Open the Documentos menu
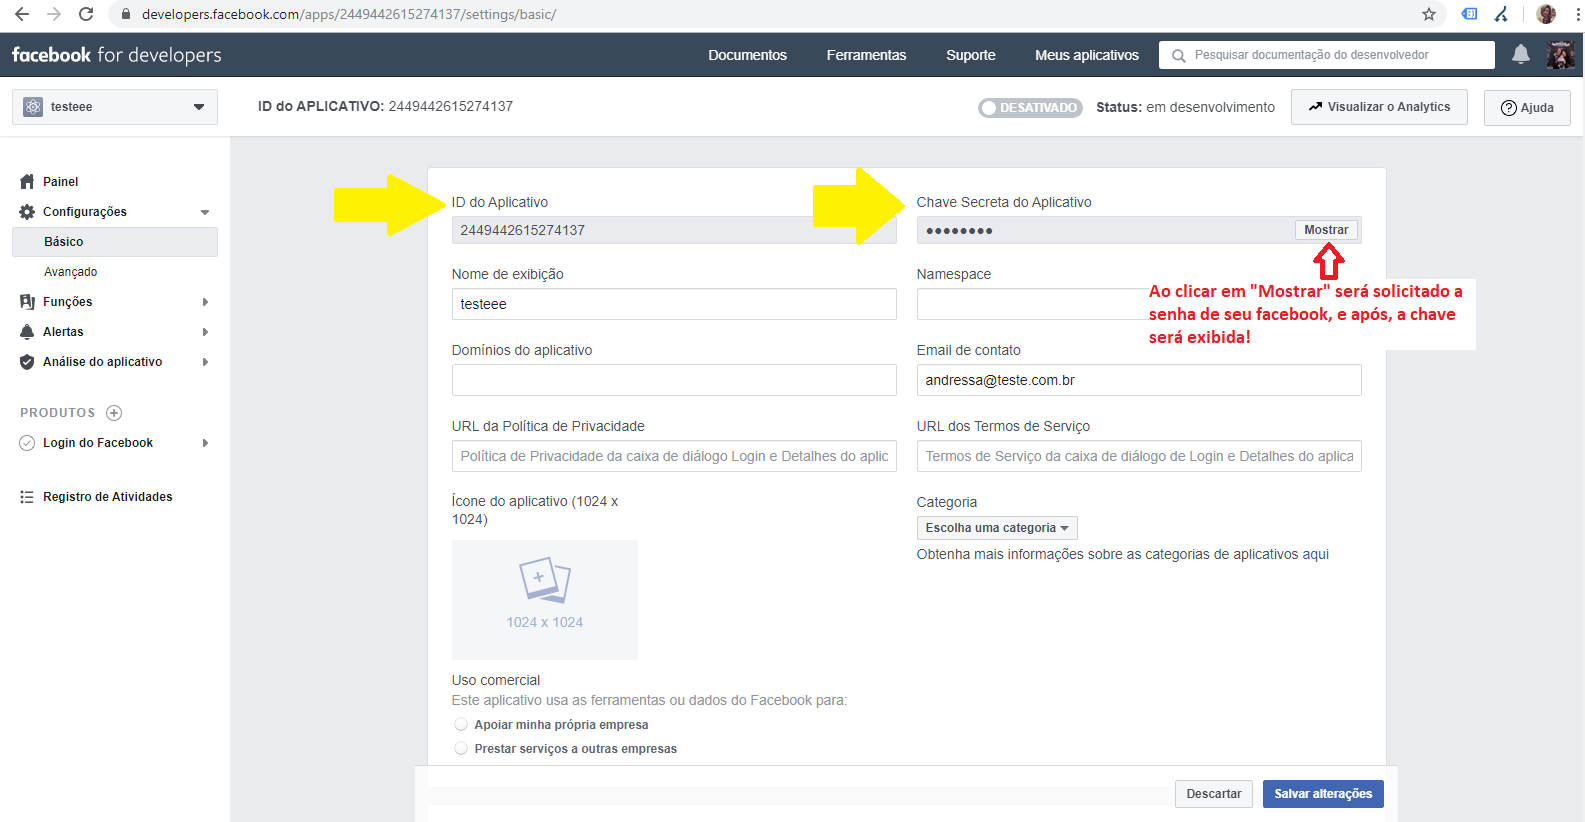Image resolution: width=1585 pixels, height=822 pixels. (747, 55)
